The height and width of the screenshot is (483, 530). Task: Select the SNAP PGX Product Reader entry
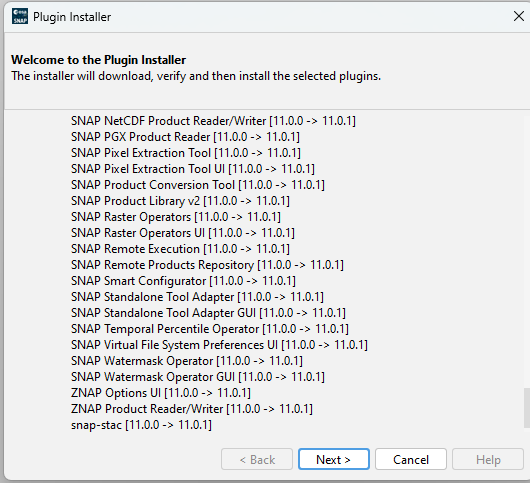pos(185,137)
